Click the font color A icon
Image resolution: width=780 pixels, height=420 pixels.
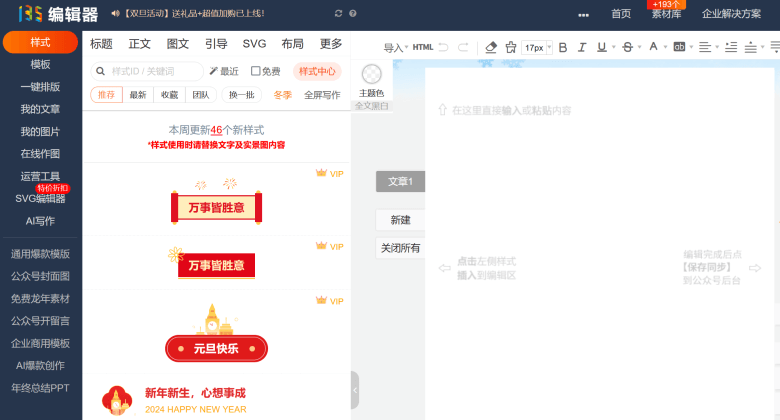(653, 46)
